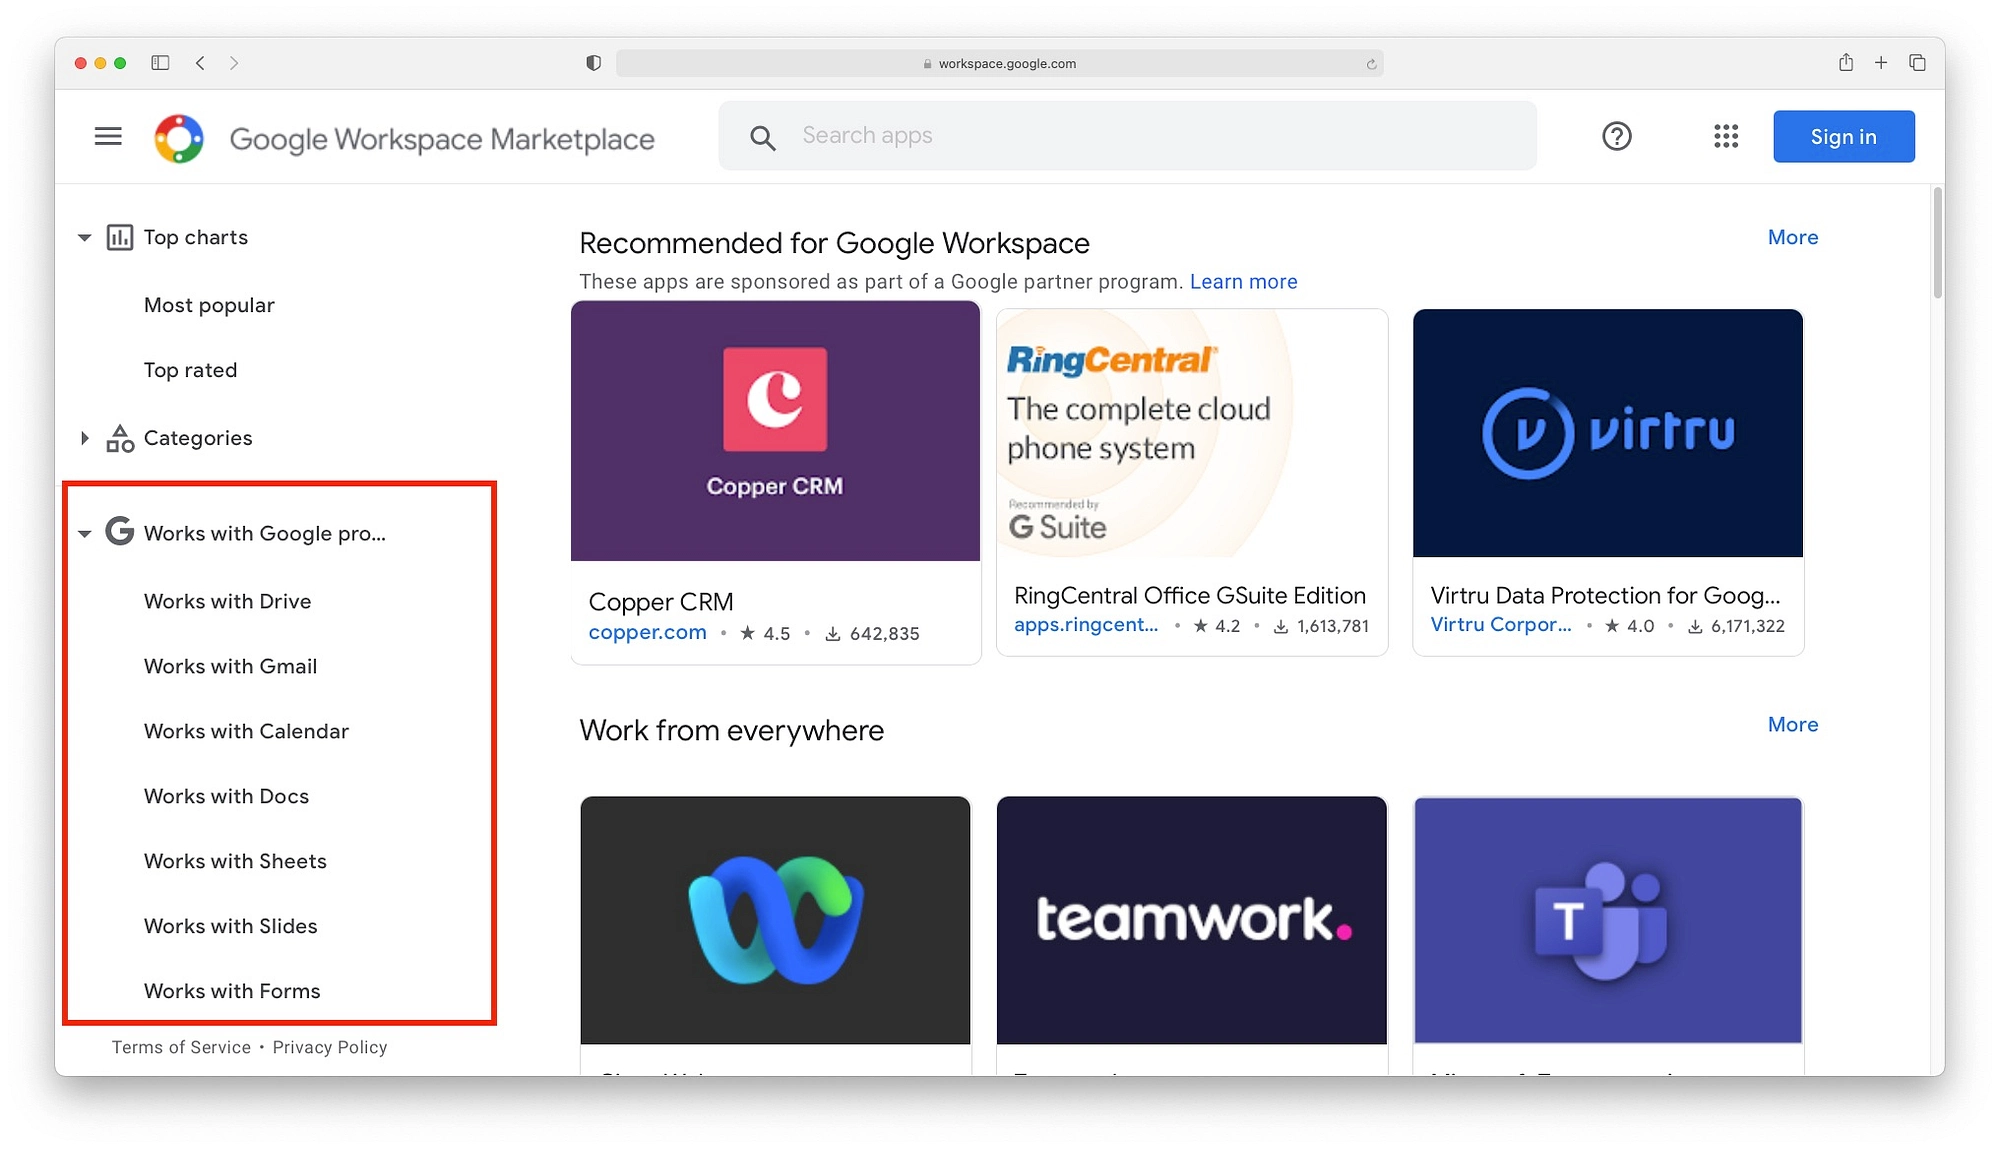Select Top rated in sidebar
Viewport: 2000px width, 1149px height.
point(190,370)
